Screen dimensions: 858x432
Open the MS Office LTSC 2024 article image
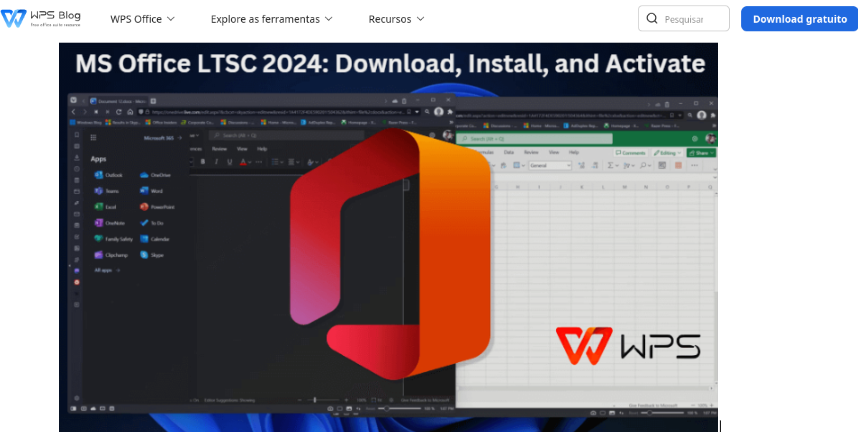pyautogui.click(x=389, y=237)
